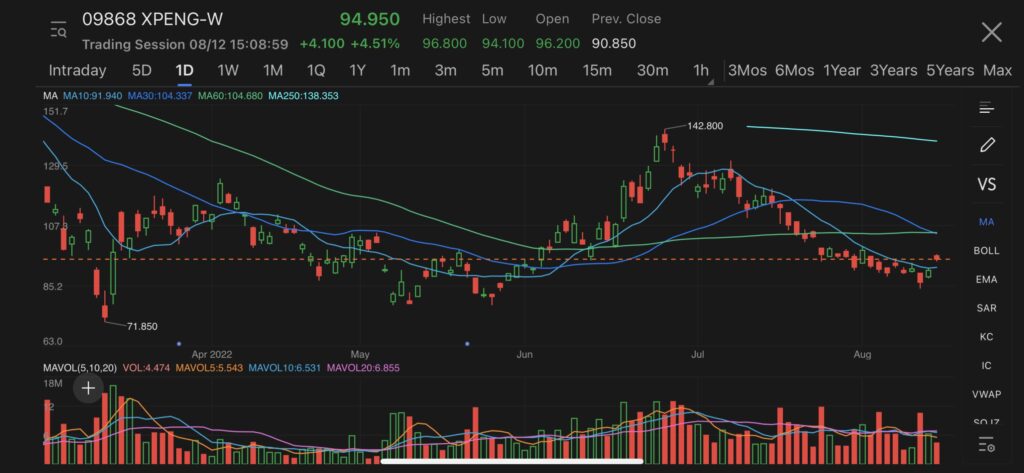Select the 1M monthly tab

[272, 71]
